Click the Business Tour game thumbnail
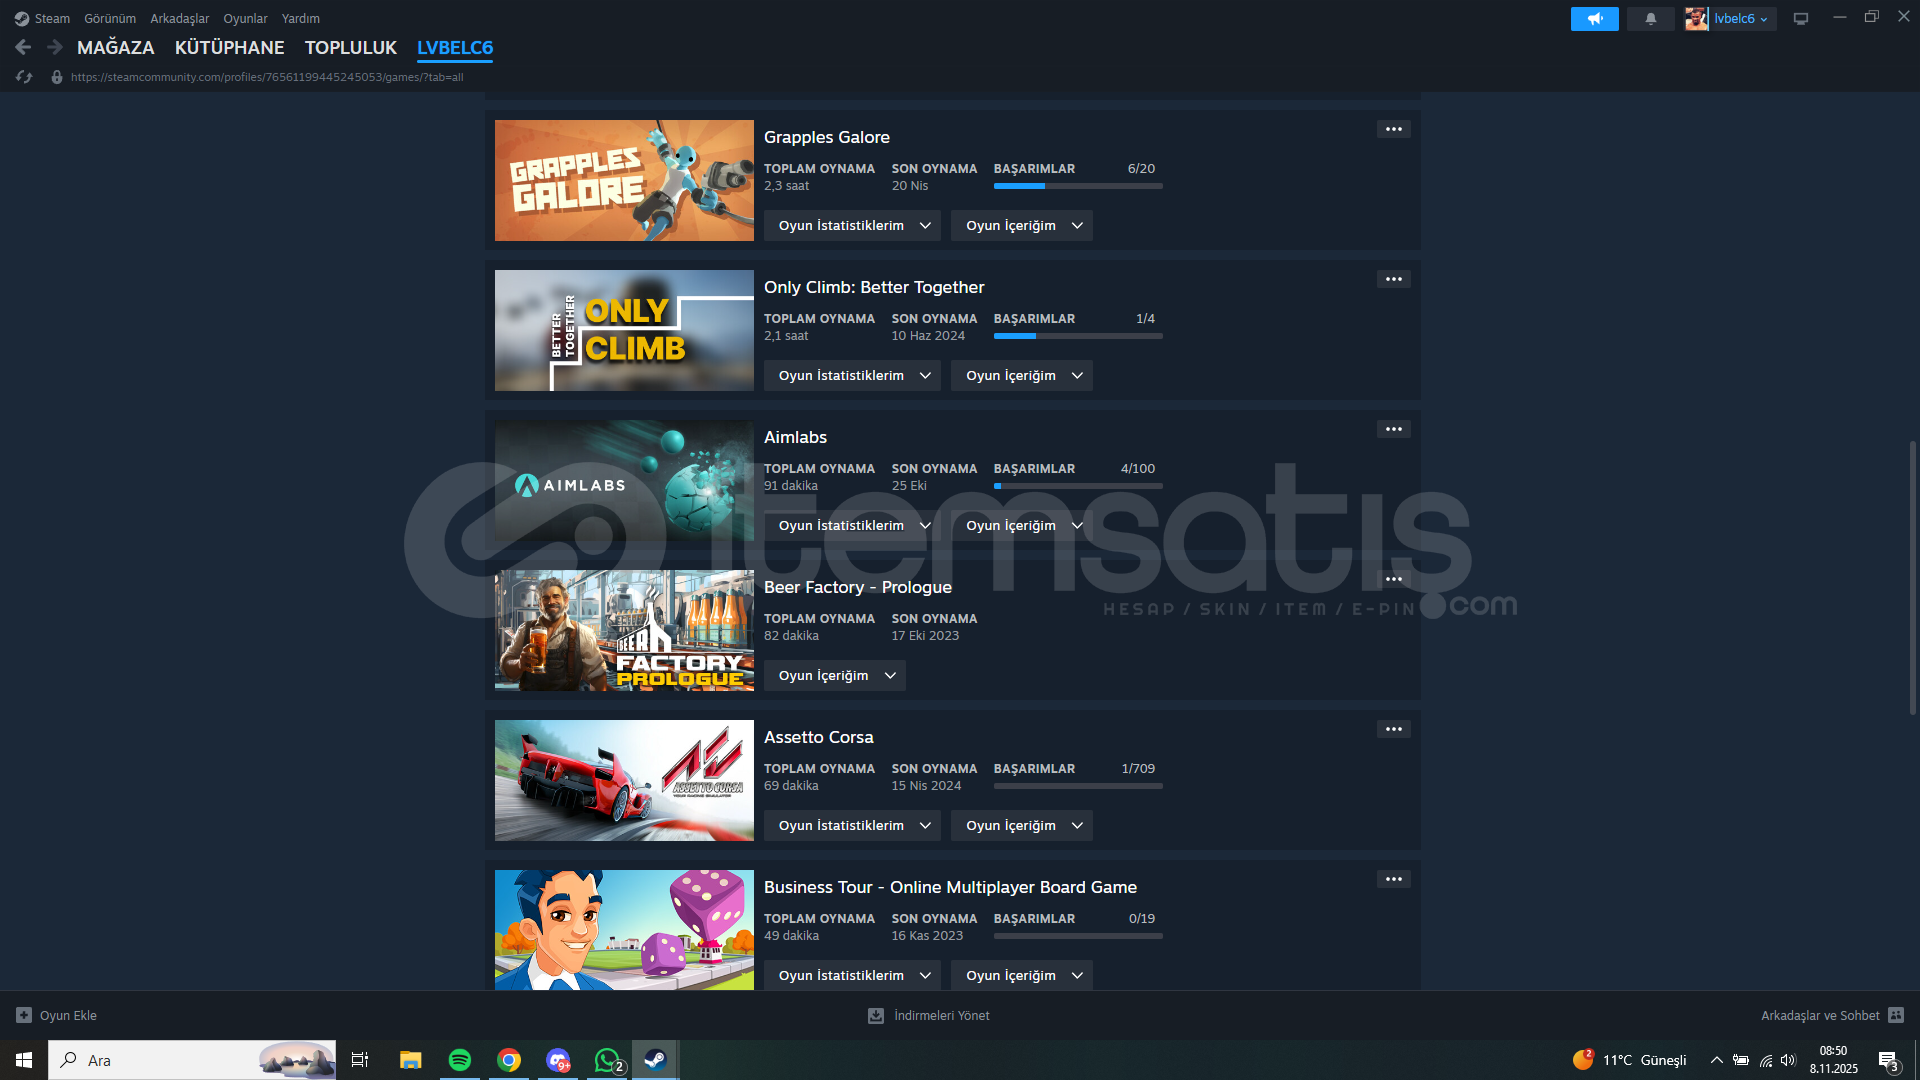Screen dimensions: 1920x1080 (624, 930)
